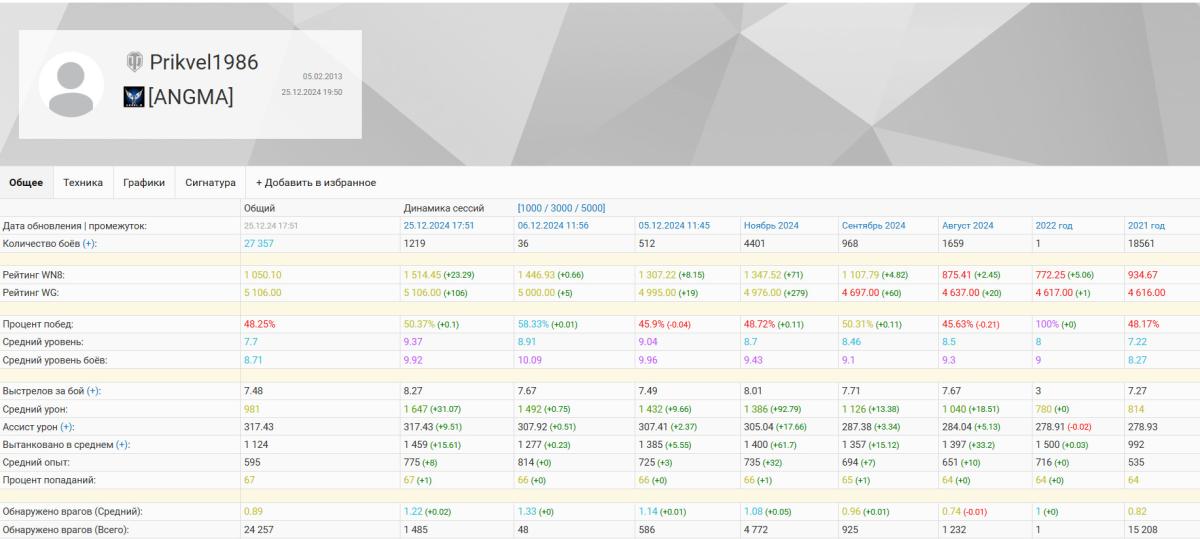Click the gray update date 25.12.24 17:51

(270, 226)
